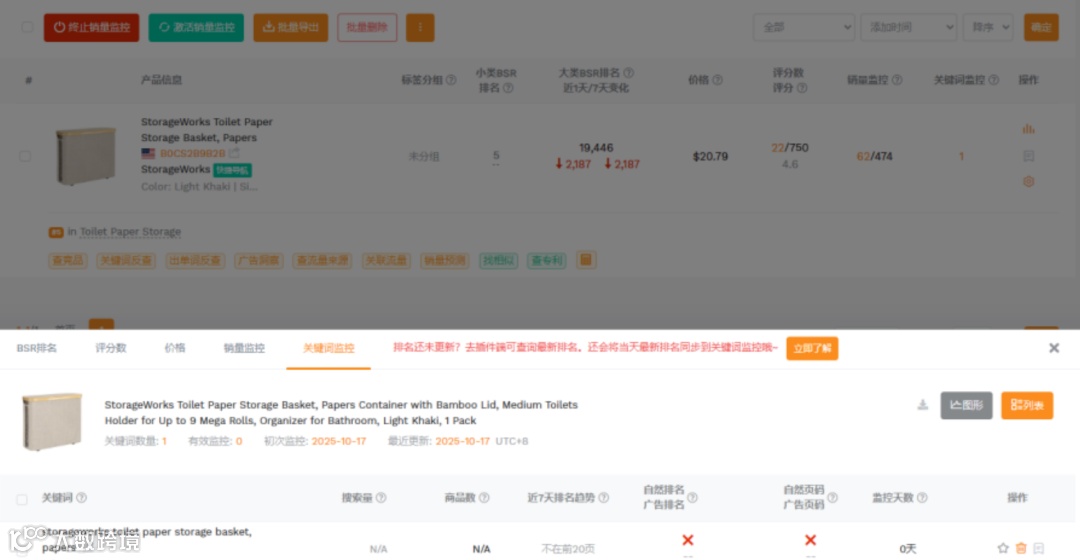Show help tooltip for 关键词监控 column header
This screenshot has width=1080, height=560.
click(x=994, y=80)
